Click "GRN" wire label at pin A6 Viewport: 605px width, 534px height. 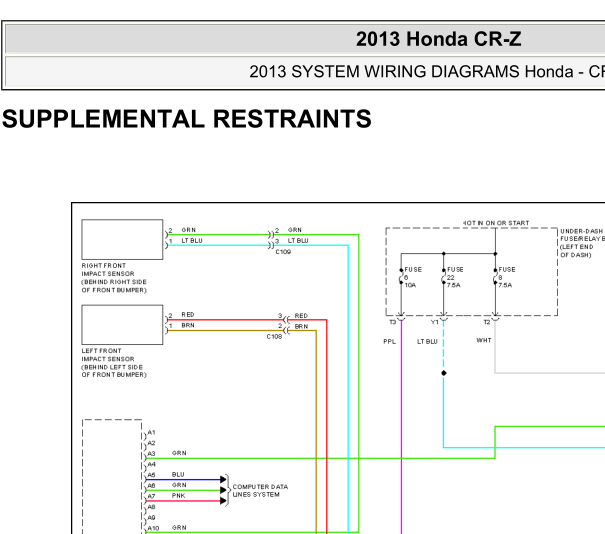[x=179, y=485]
